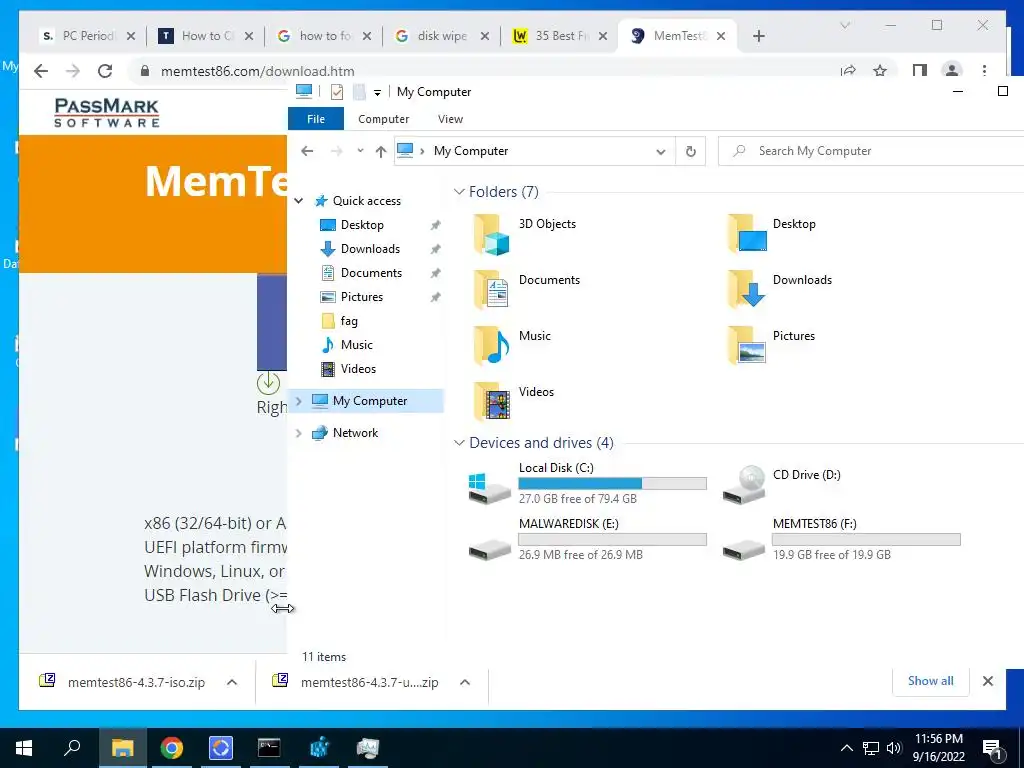The height and width of the screenshot is (768, 1024).
Task: Collapse the Folders (7) group
Action: [459, 192]
